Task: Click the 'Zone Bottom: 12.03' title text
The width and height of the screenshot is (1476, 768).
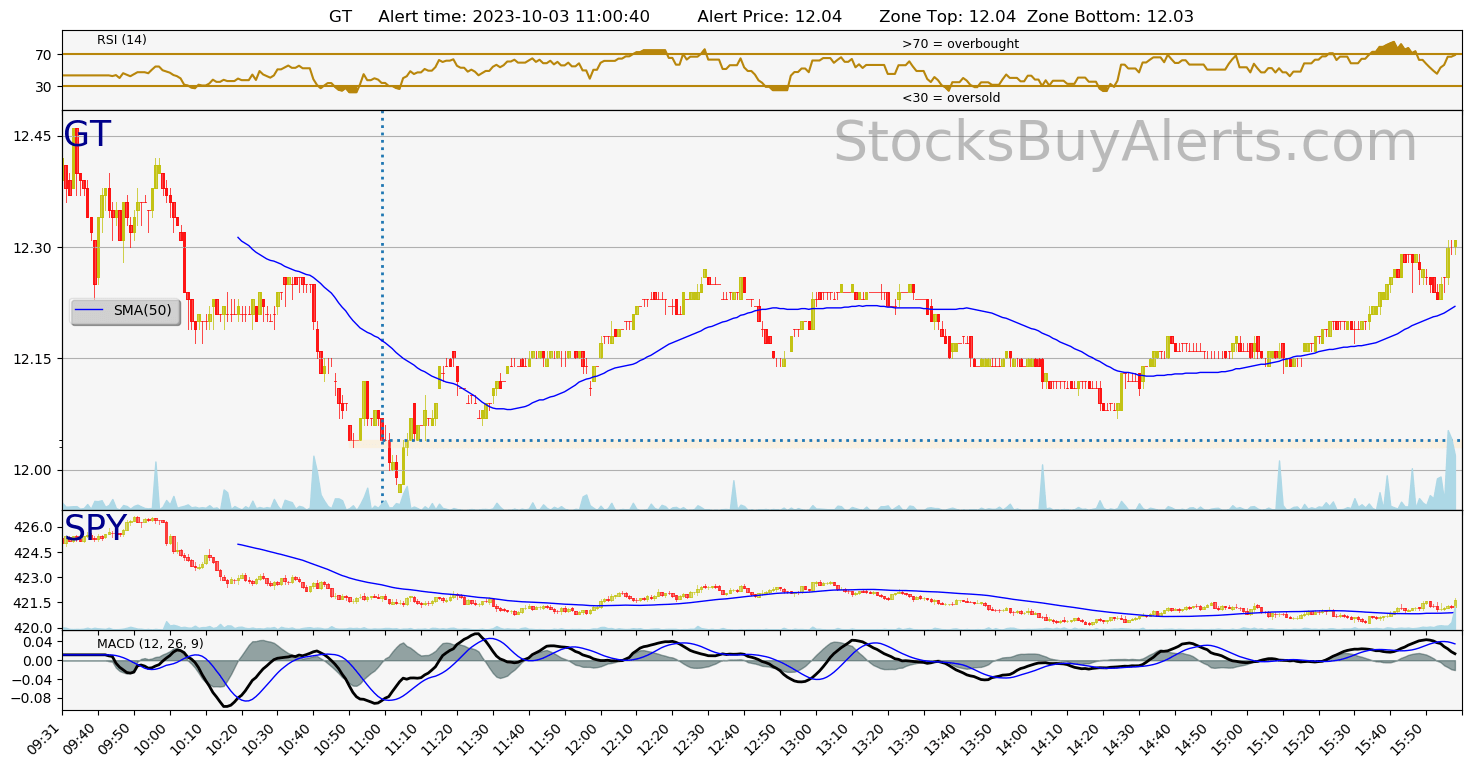Action: point(1110,16)
